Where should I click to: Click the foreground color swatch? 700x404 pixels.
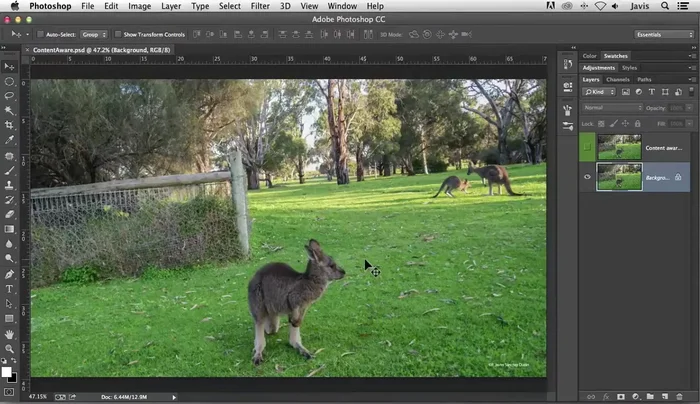(x=6, y=371)
